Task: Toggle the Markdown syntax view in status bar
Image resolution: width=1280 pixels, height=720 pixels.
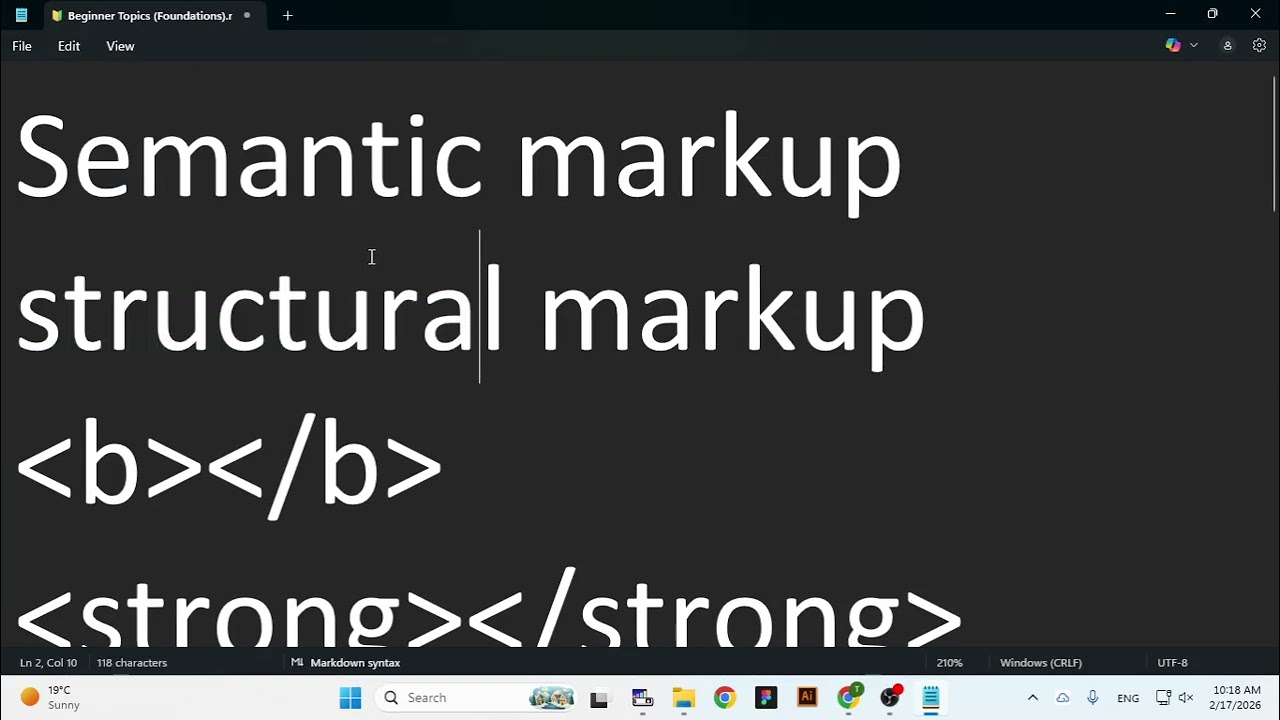Action: (346, 663)
